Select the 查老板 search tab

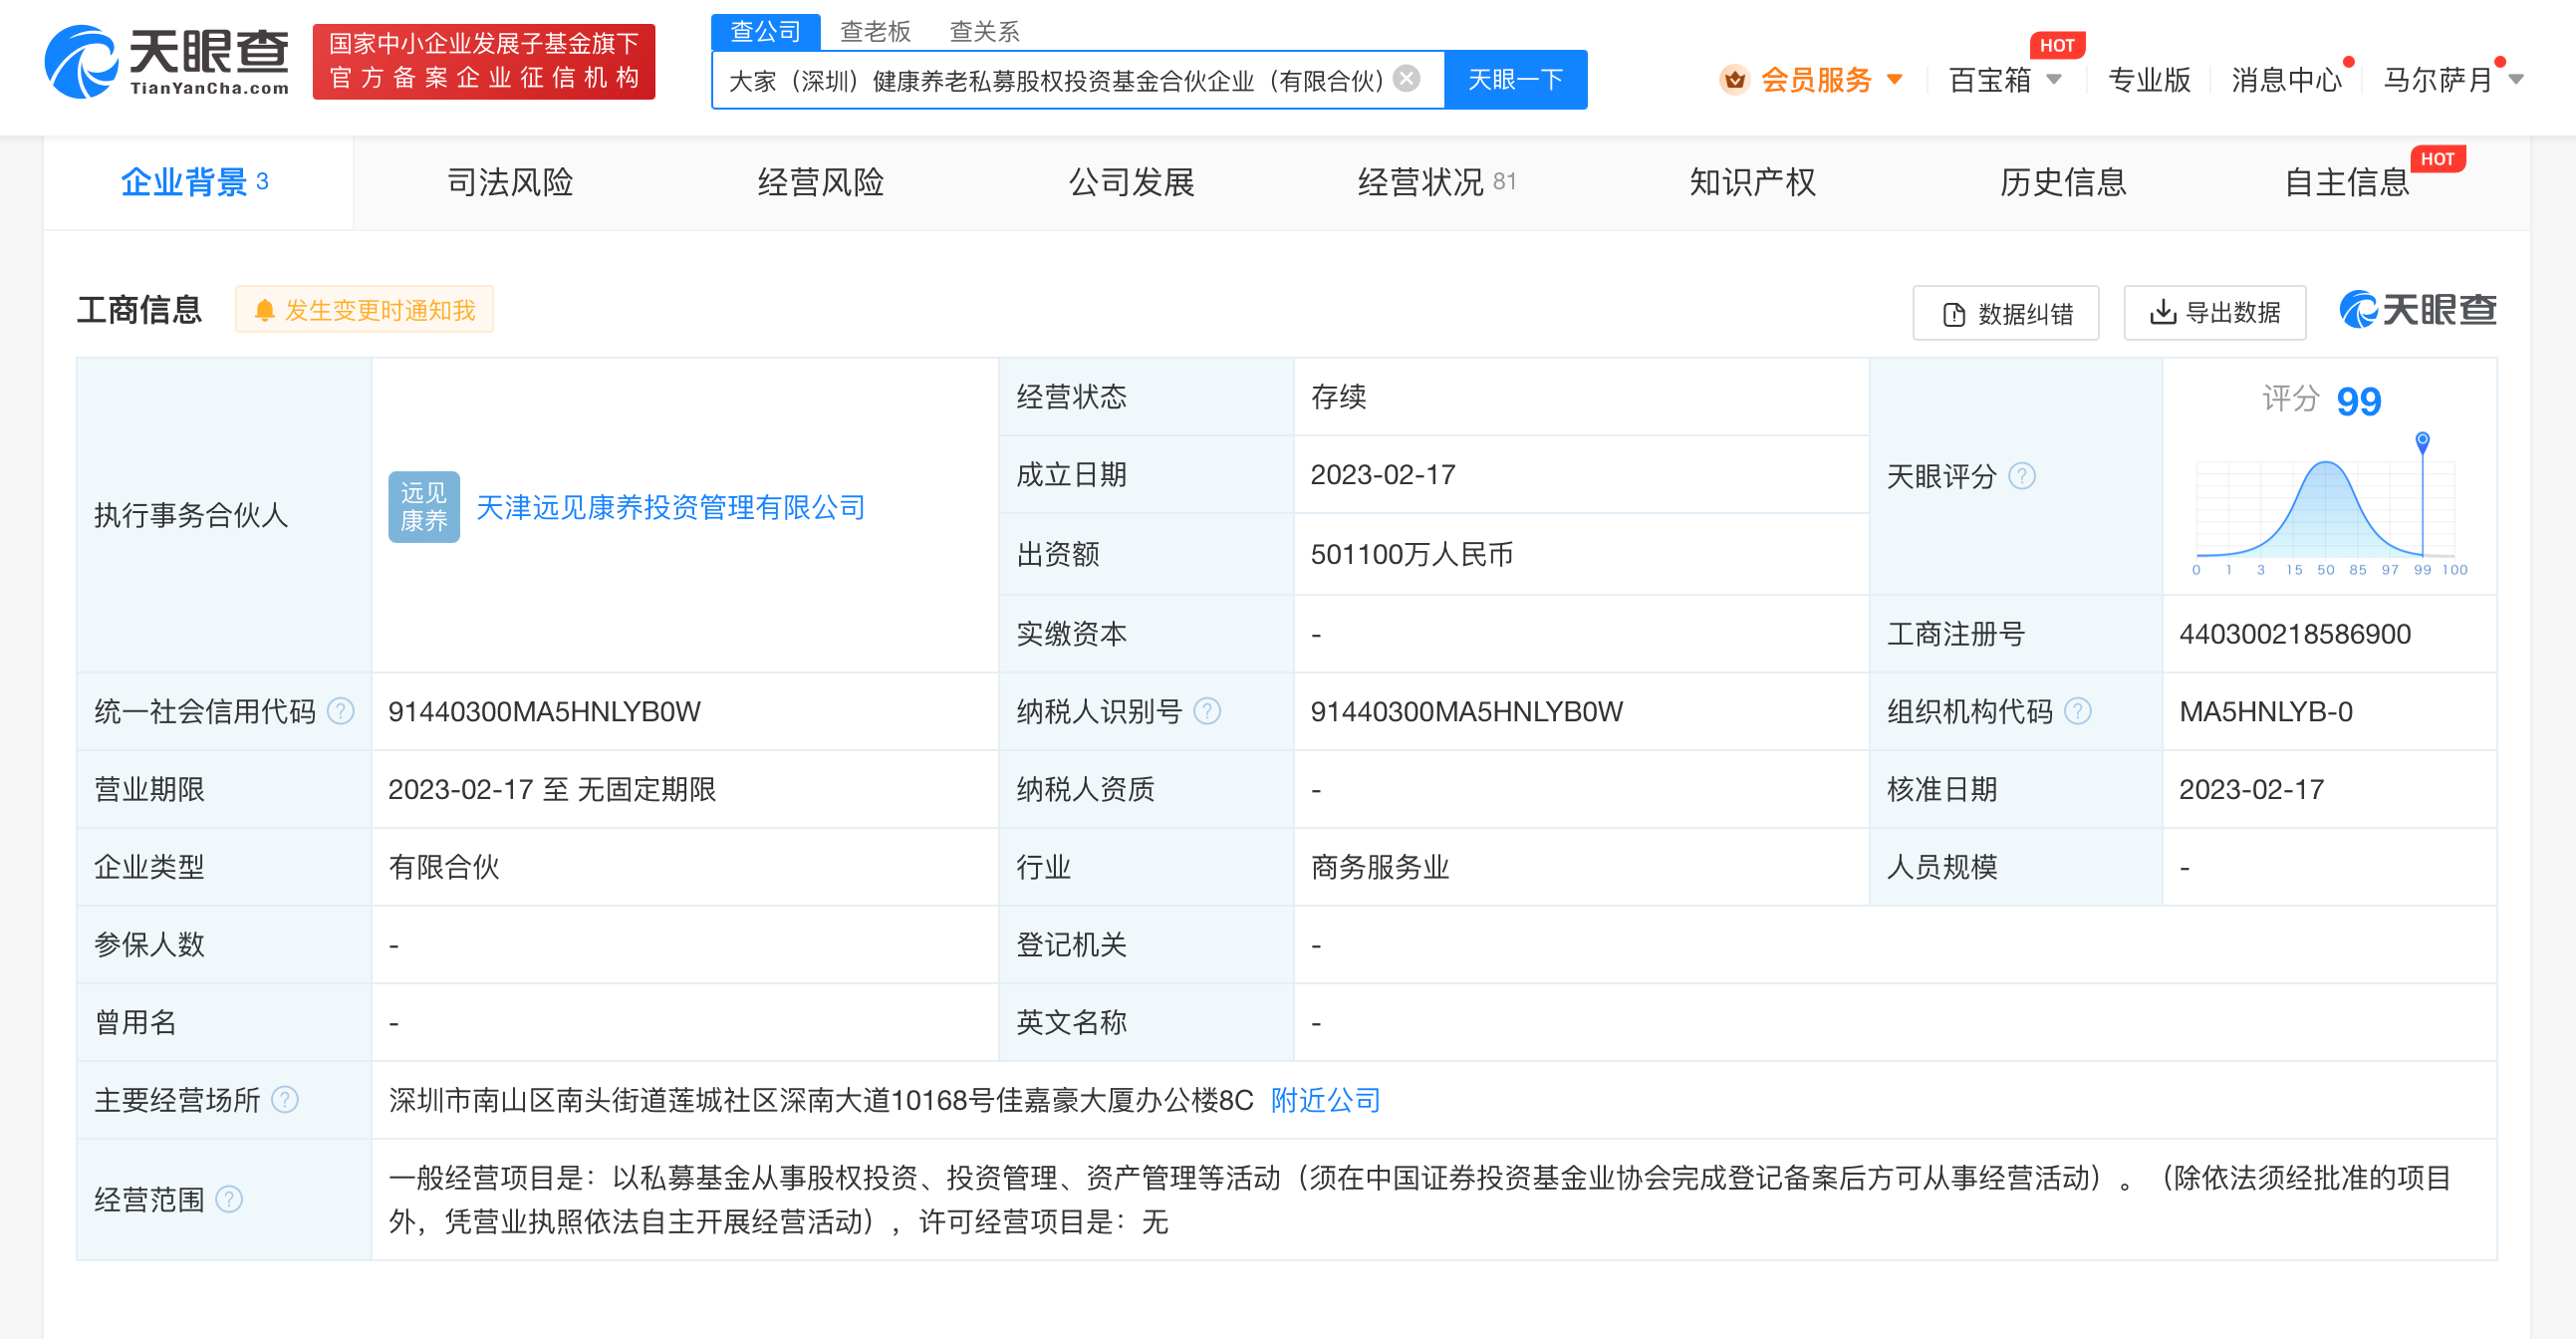pyautogui.click(x=875, y=31)
